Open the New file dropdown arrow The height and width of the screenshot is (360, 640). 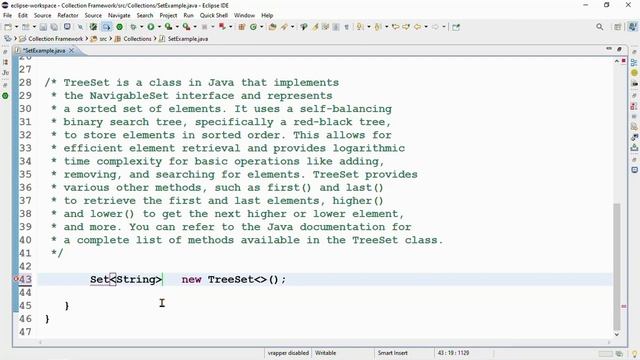pyautogui.click(x=16, y=27)
